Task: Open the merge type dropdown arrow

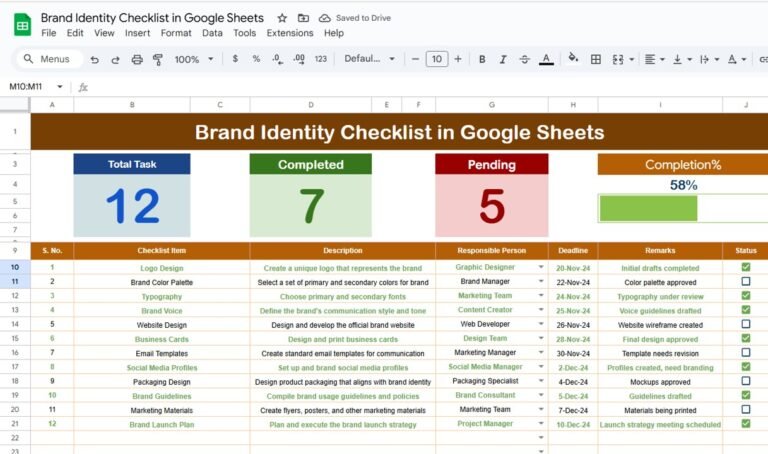Action: tap(632, 59)
